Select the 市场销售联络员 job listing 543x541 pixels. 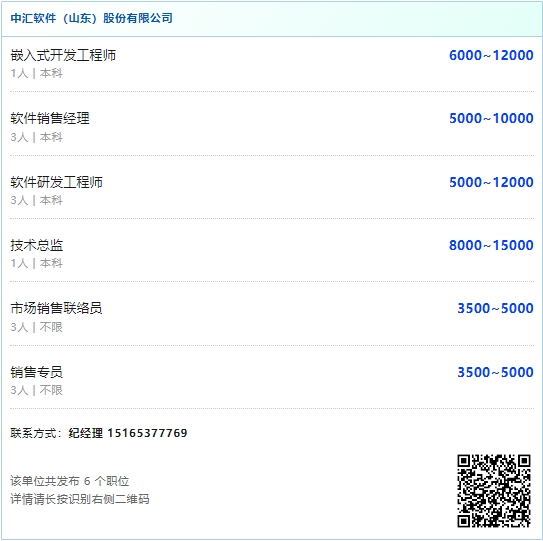(56, 308)
